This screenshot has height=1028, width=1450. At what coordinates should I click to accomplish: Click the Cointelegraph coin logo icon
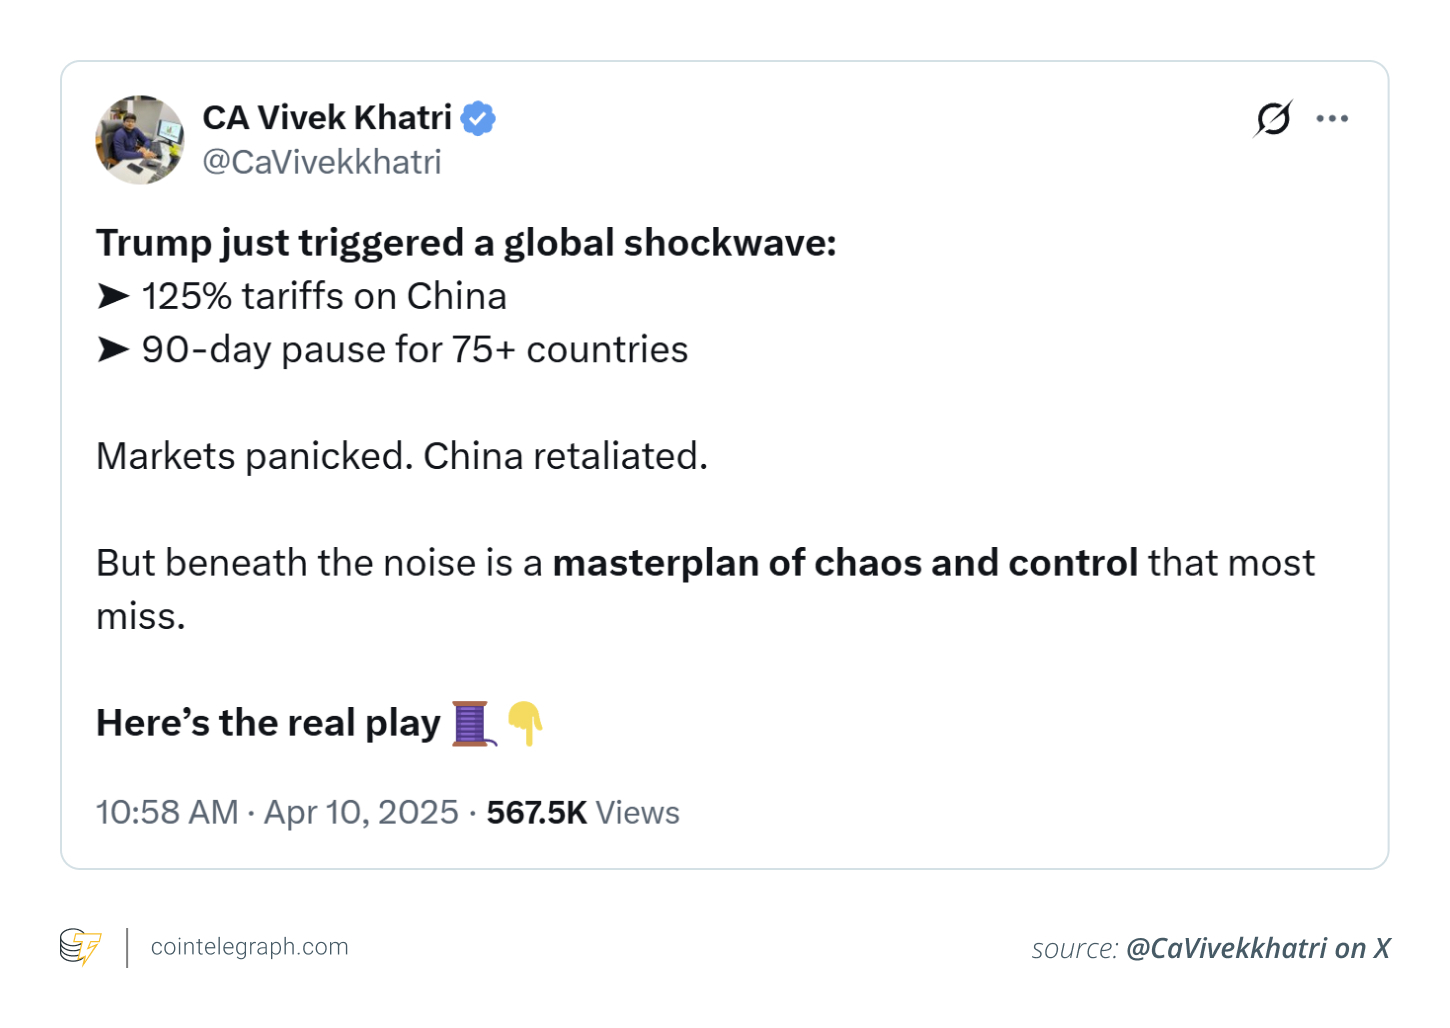(x=80, y=947)
